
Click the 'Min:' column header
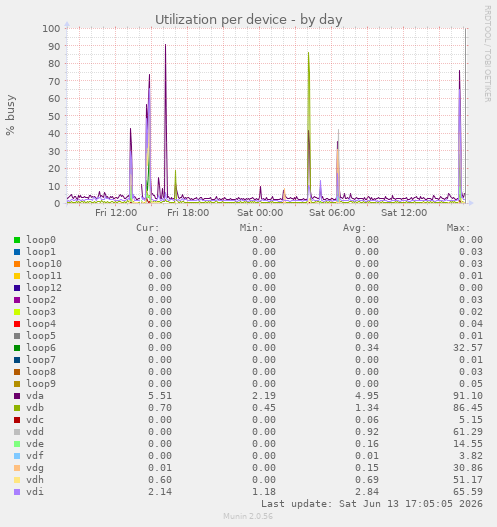coord(251,228)
